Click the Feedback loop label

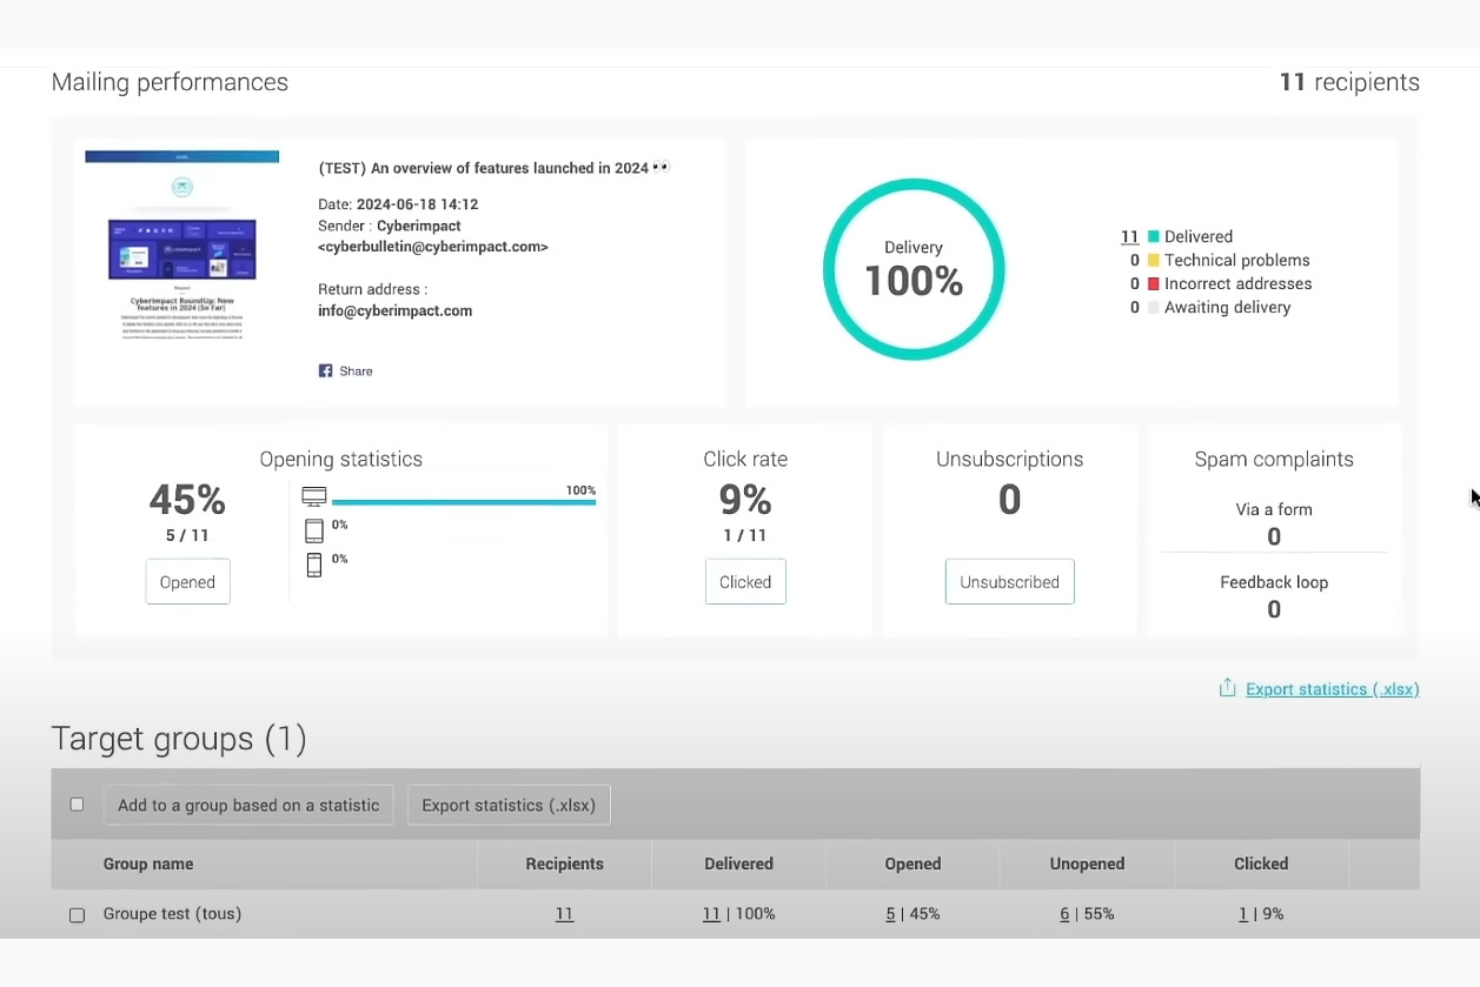click(x=1274, y=582)
